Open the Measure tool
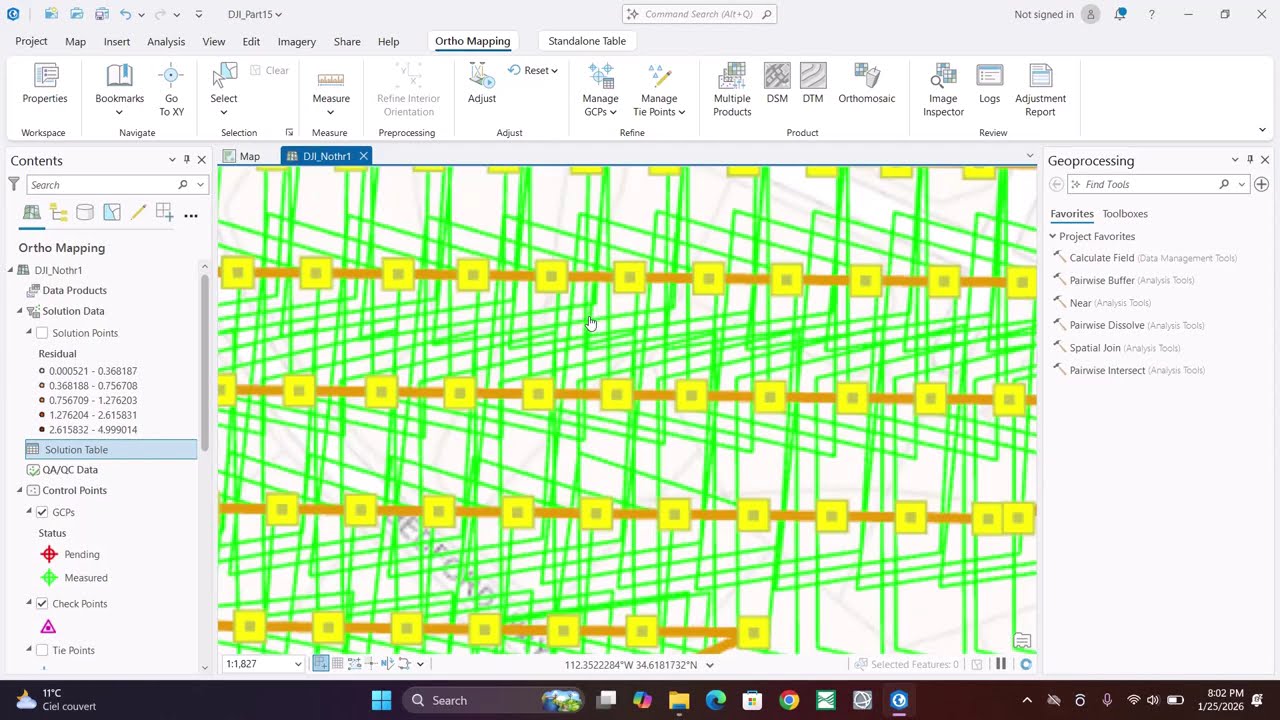The height and width of the screenshot is (720, 1280). pos(331,90)
